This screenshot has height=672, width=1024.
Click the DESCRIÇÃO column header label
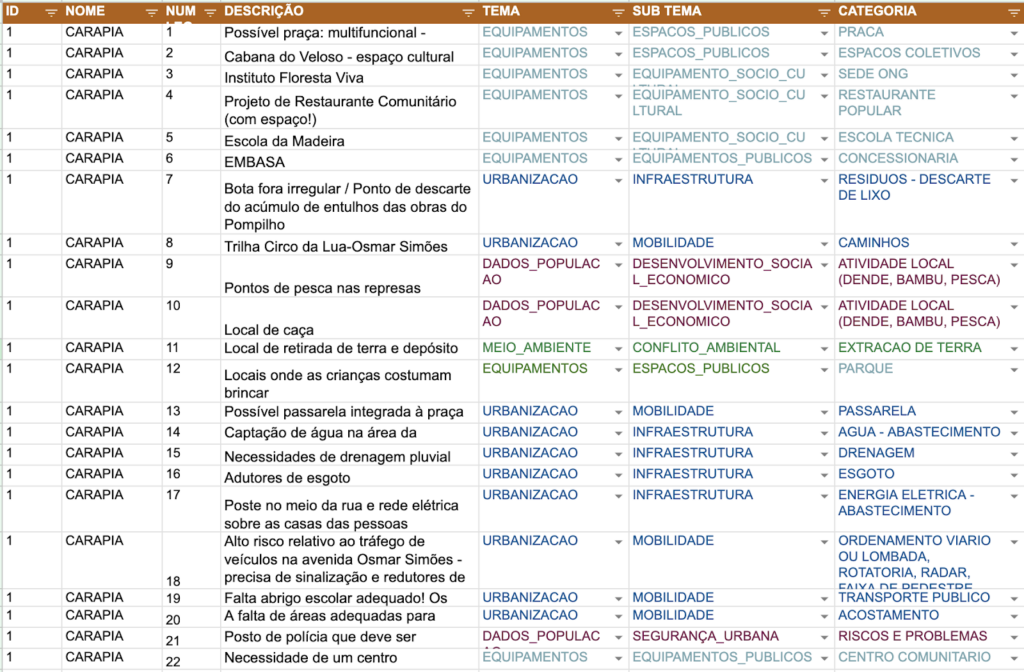pos(264,11)
